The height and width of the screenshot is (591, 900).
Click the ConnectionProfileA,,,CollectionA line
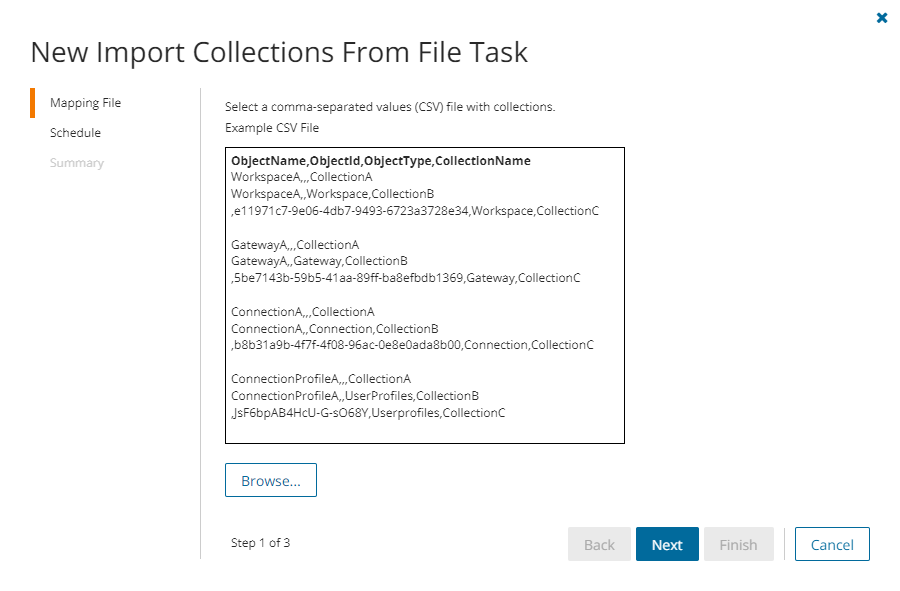tap(321, 379)
